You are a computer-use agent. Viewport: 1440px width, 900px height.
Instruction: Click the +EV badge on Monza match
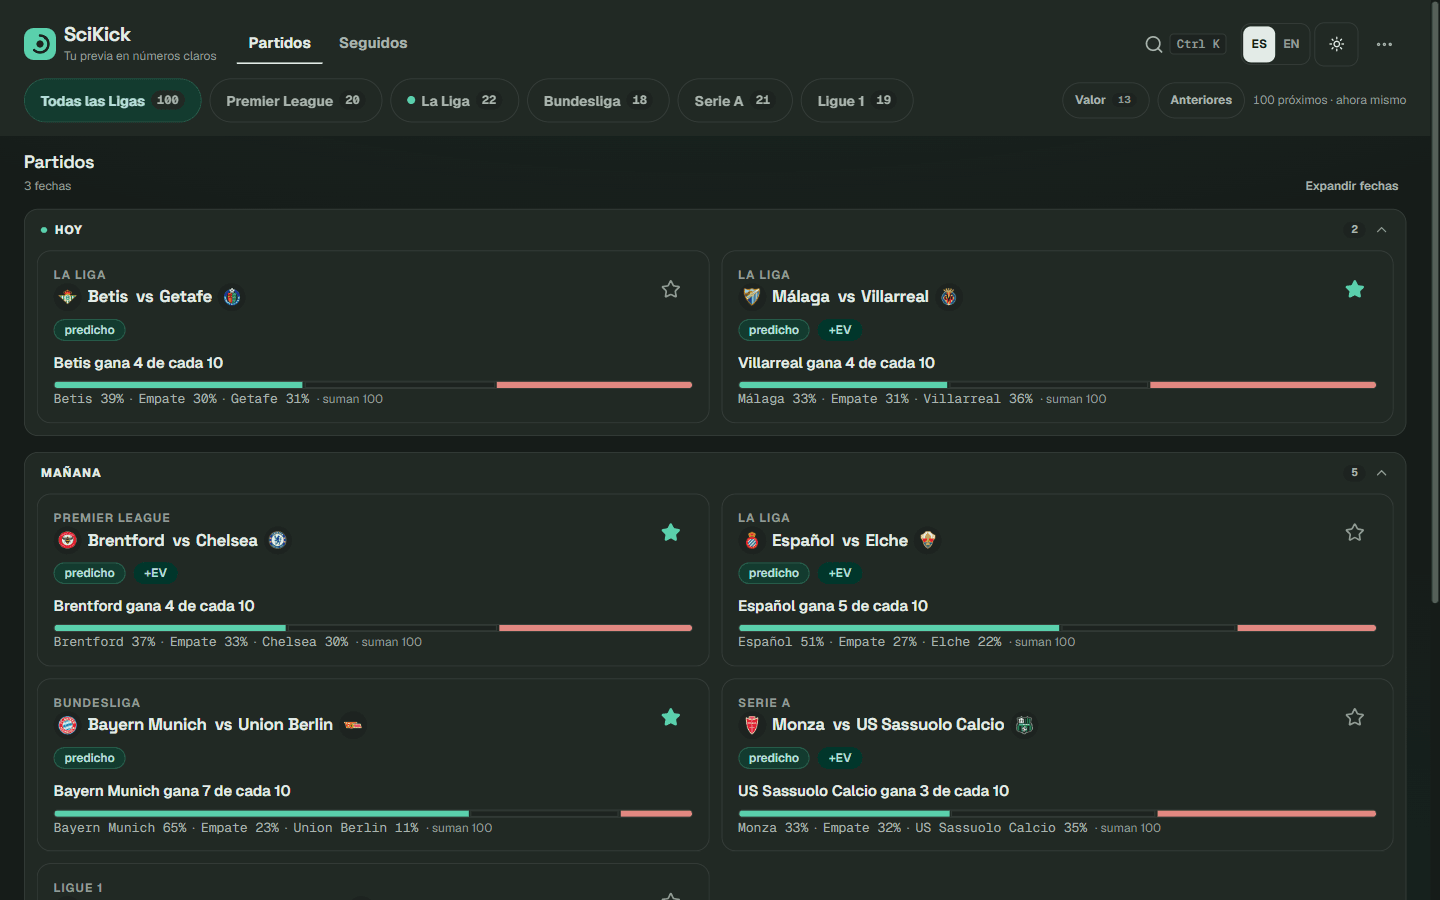pos(840,758)
